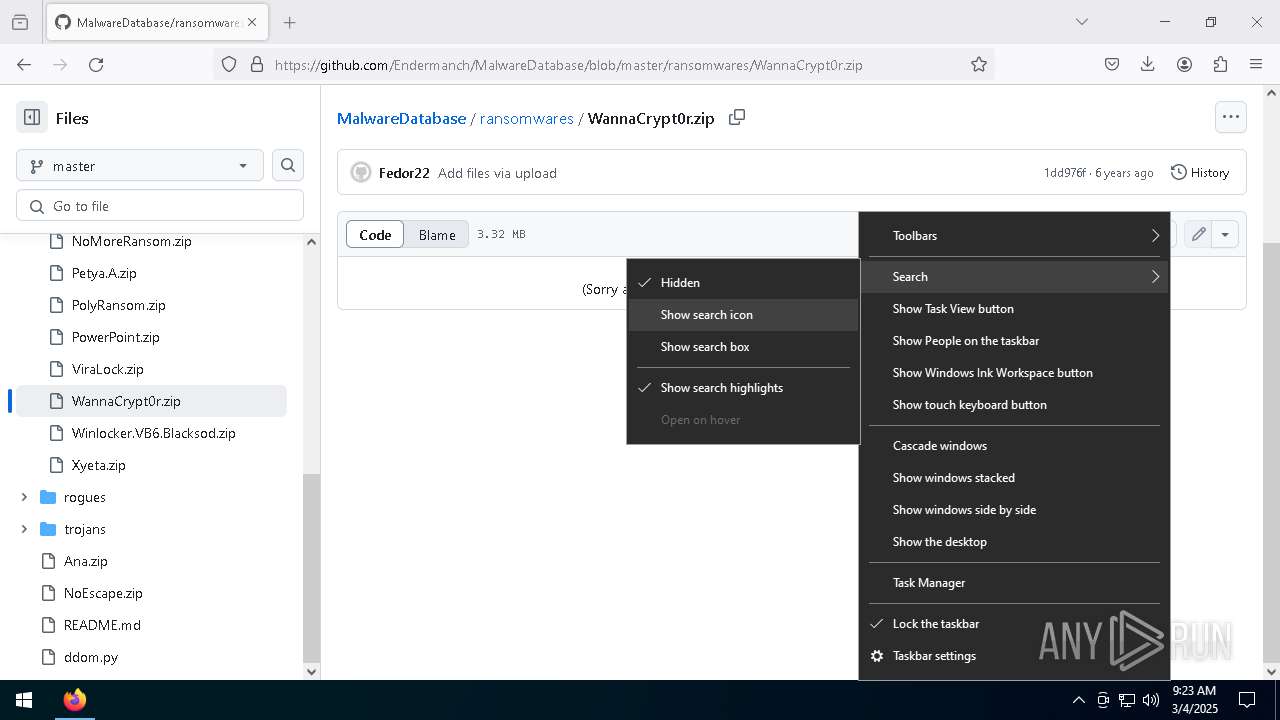This screenshot has width=1280, height=720.
Task: Open the MalwareDatabase repository link
Action: pos(401,118)
